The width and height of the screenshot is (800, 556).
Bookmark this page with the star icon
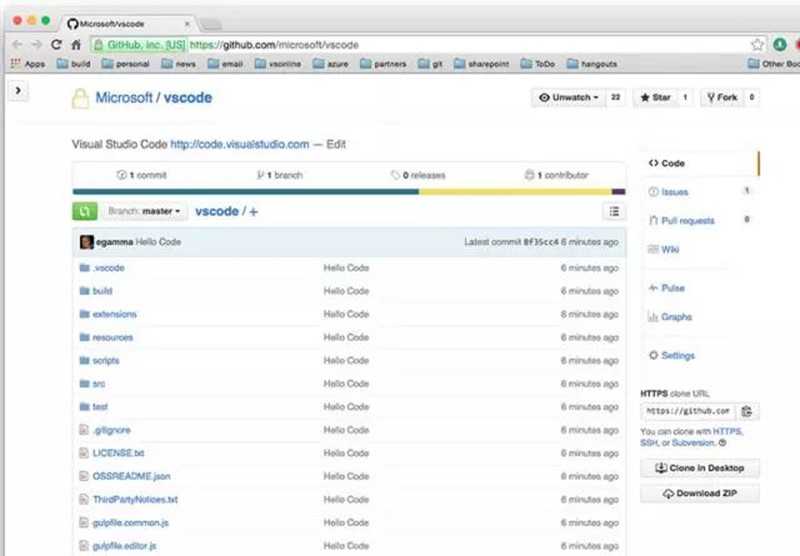[x=757, y=45]
